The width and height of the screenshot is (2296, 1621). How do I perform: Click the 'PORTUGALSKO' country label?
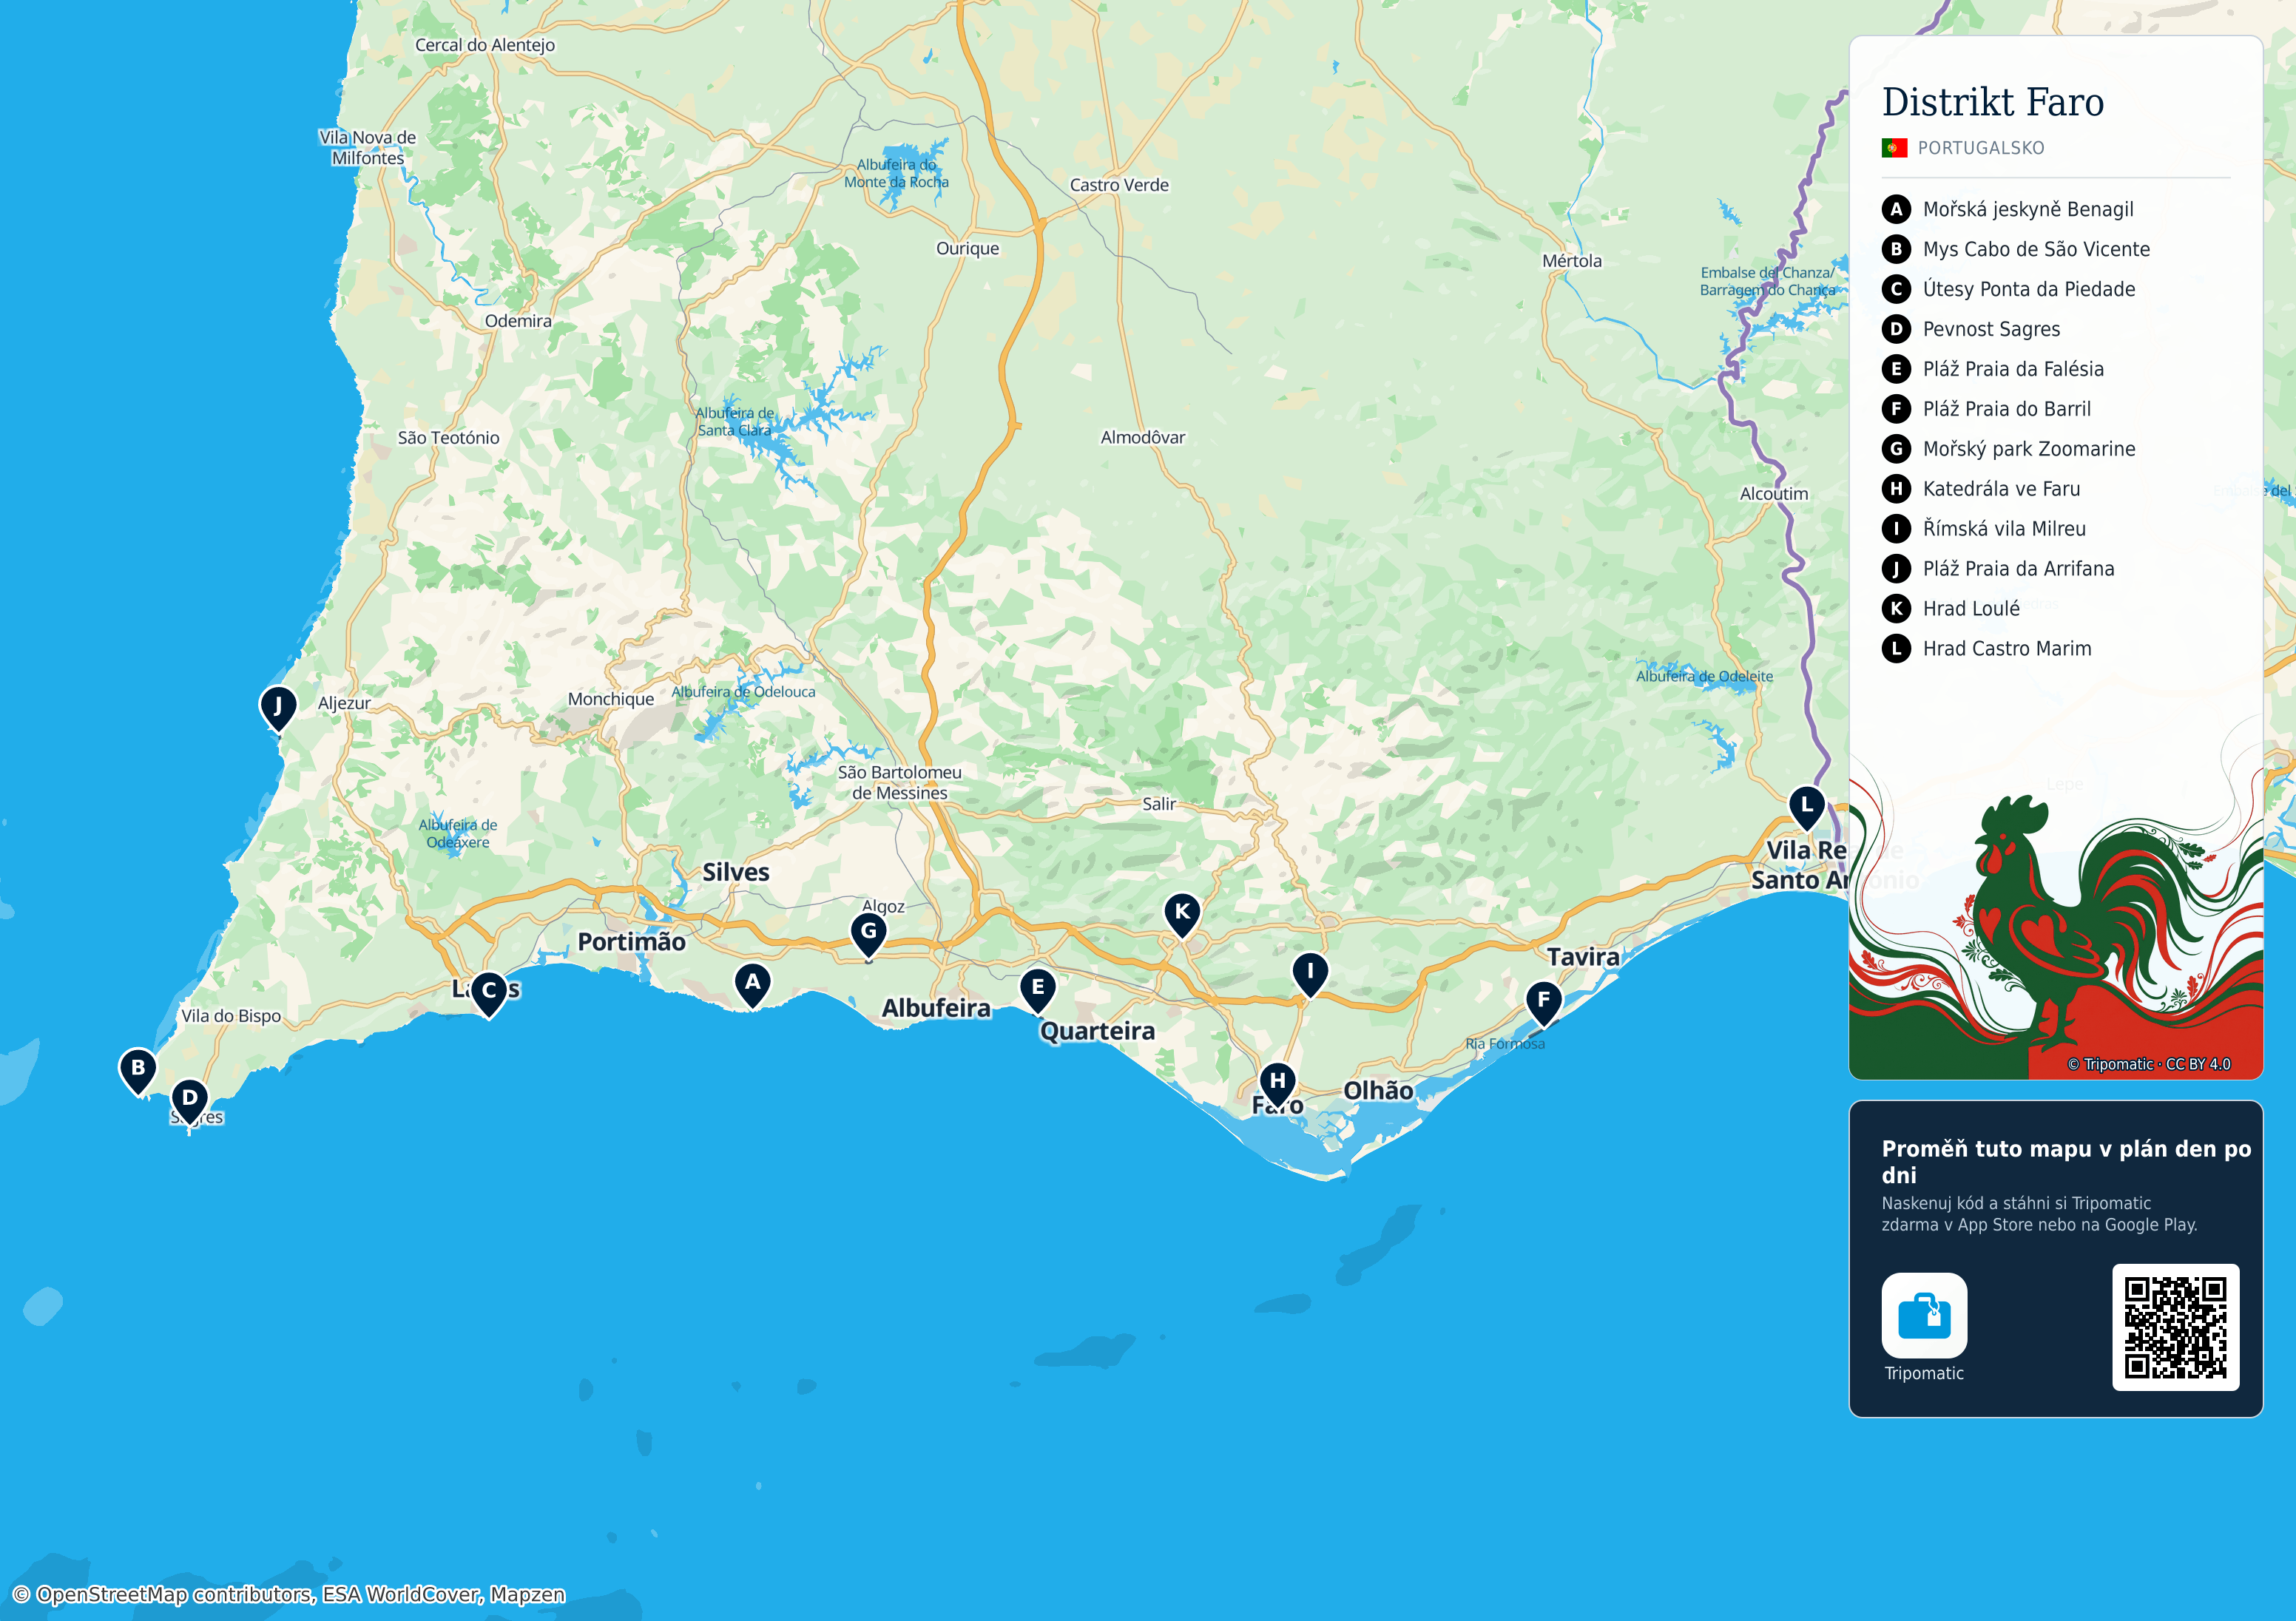tap(1981, 148)
